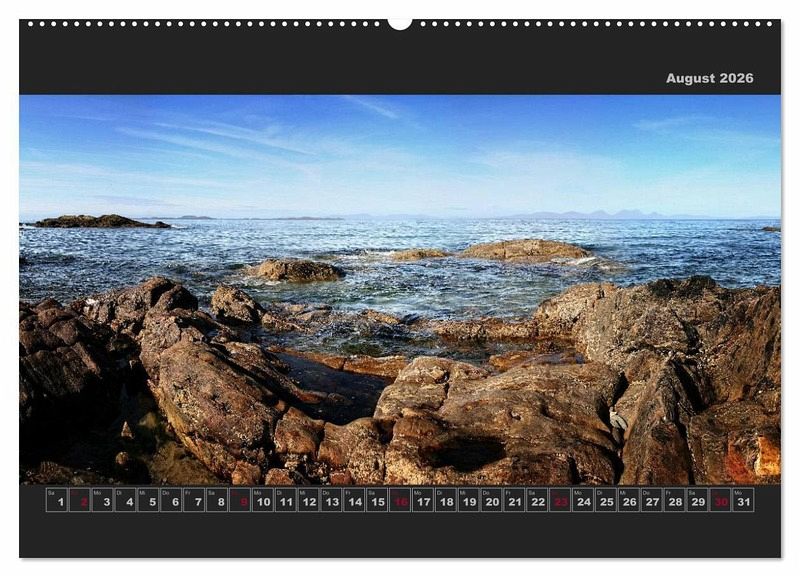Click date cell 10
The width and height of the screenshot is (800, 577).
(263, 500)
